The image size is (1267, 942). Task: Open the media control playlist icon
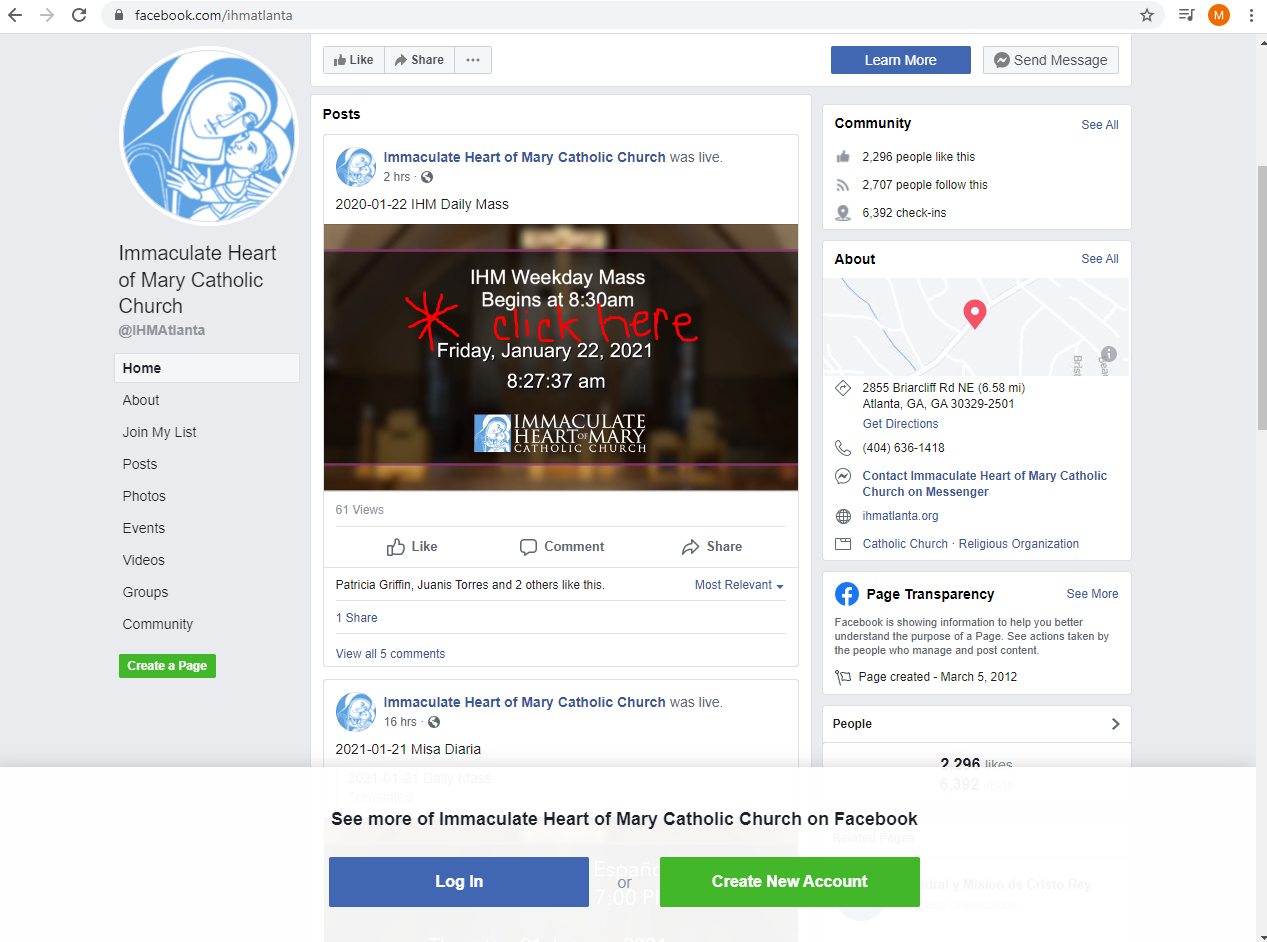tap(1186, 15)
